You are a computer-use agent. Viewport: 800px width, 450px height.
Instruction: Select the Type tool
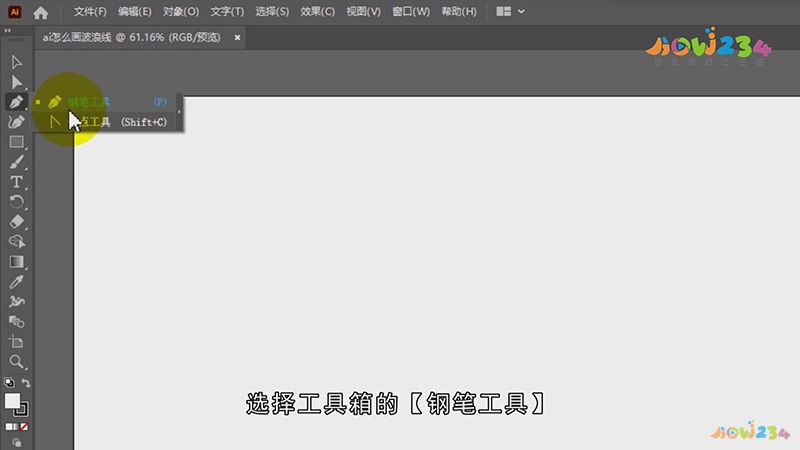tap(16, 182)
